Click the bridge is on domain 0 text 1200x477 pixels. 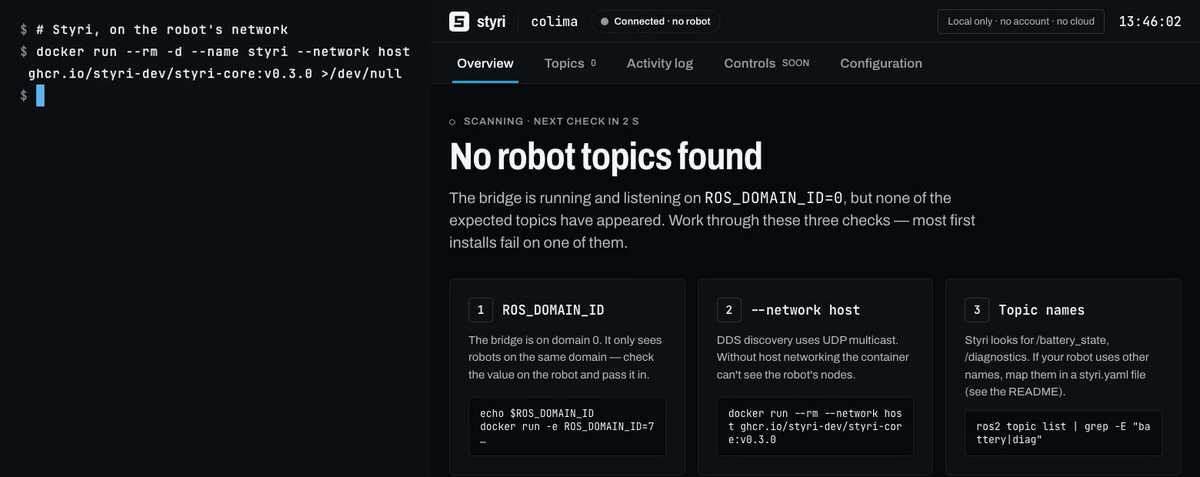point(565,357)
